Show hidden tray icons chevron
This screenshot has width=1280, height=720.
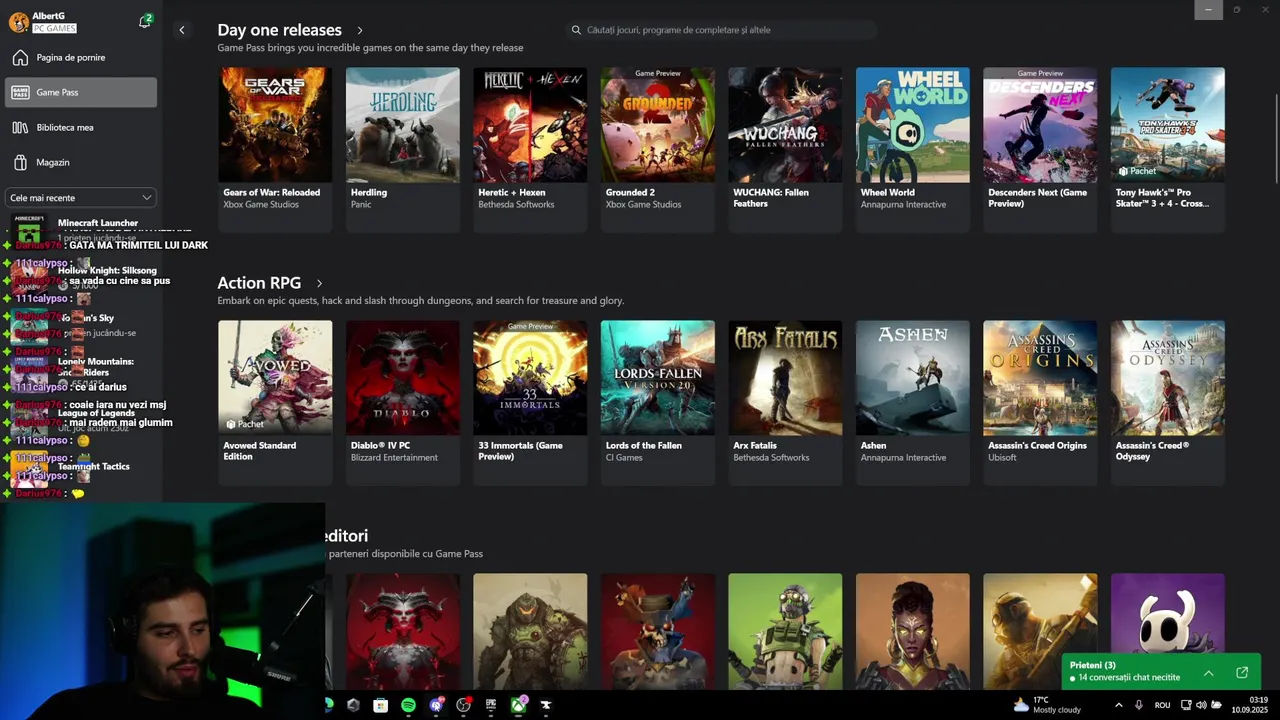pyautogui.click(x=1118, y=705)
